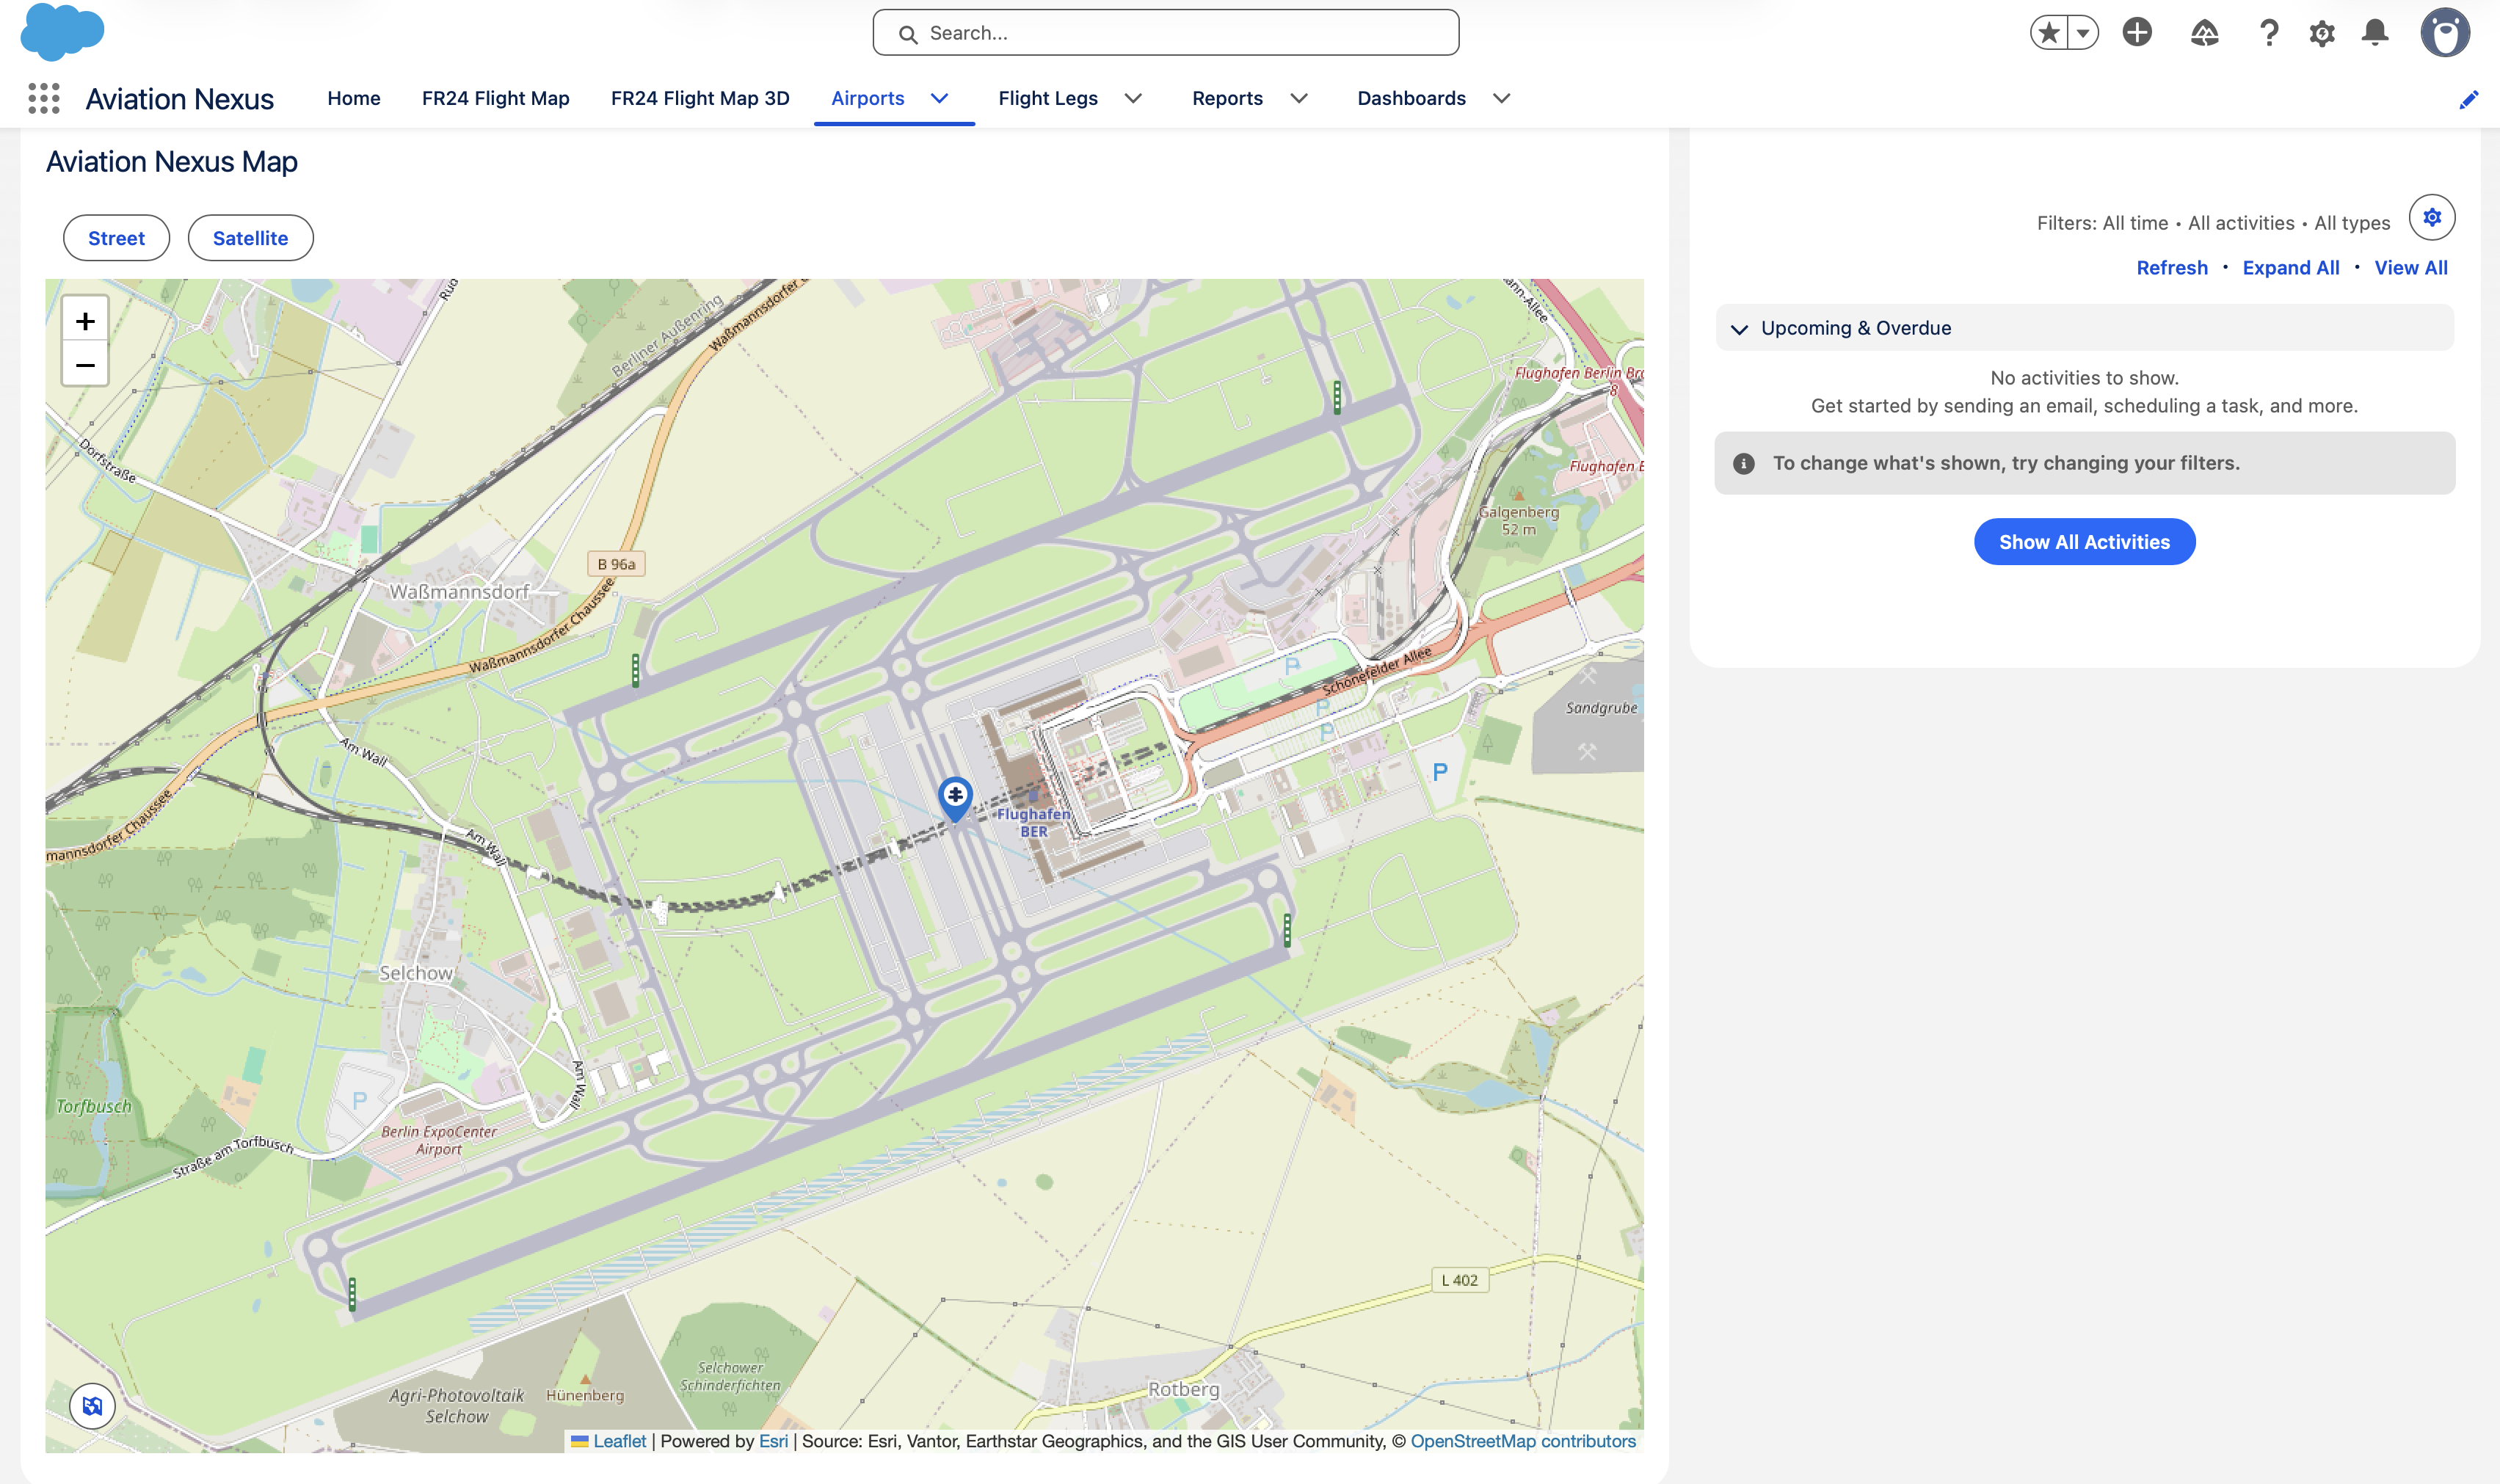This screenshot has width=2500, height=1484.
Task: Open the Help question mark icon
Action: click(2269, 33)
